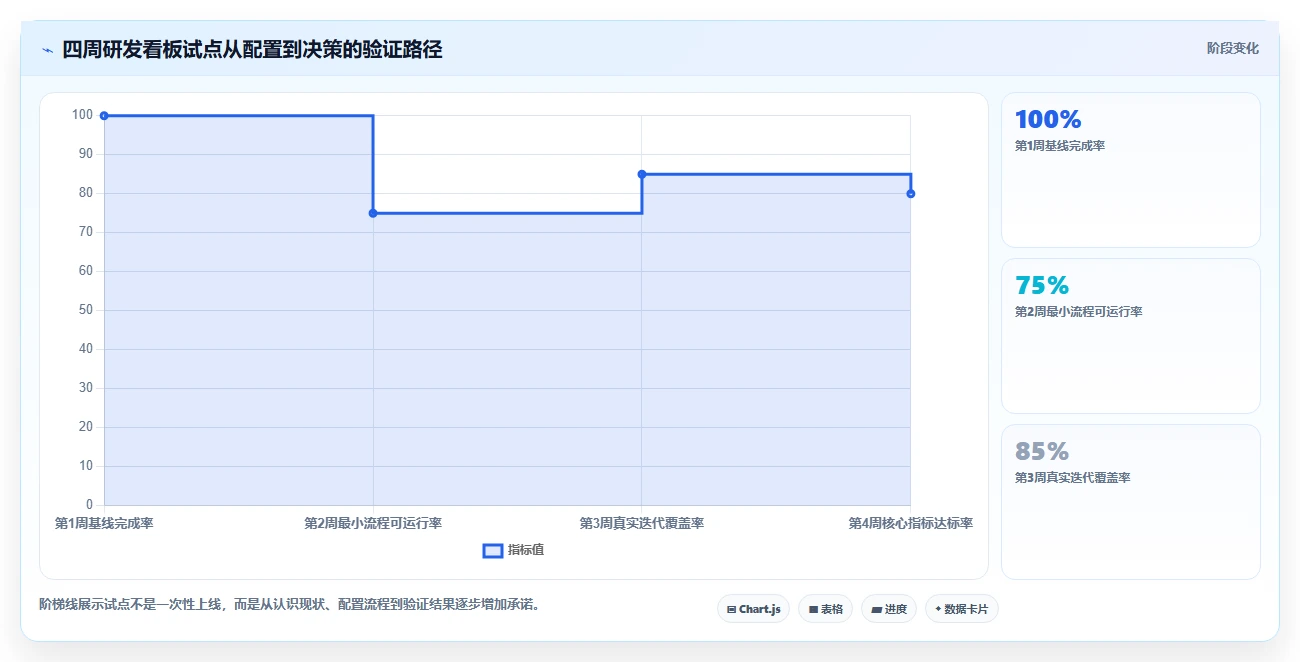Image resolution: width=1300 pixels, height=662 pixels.
Task: Click the 85% value text
Action: click(x=1042, y=452)
